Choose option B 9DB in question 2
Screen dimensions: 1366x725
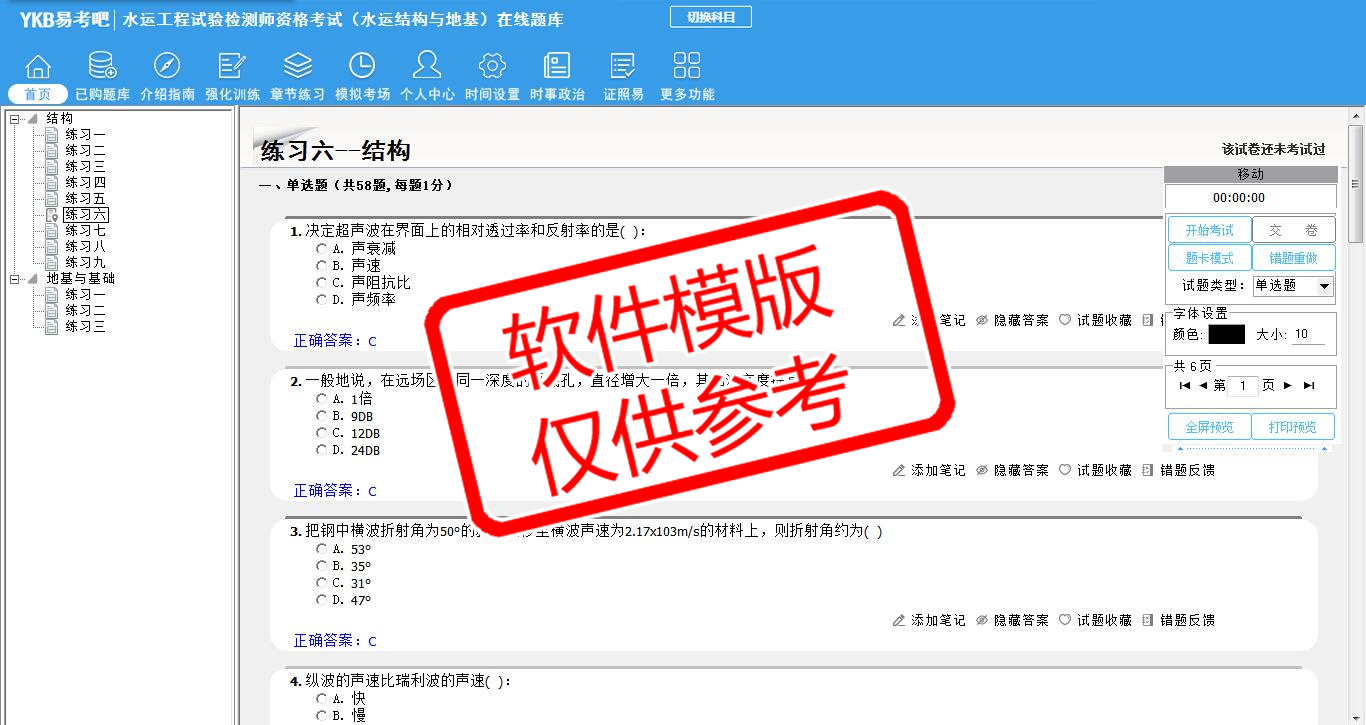pyautogui.click(x=321, y=416)
